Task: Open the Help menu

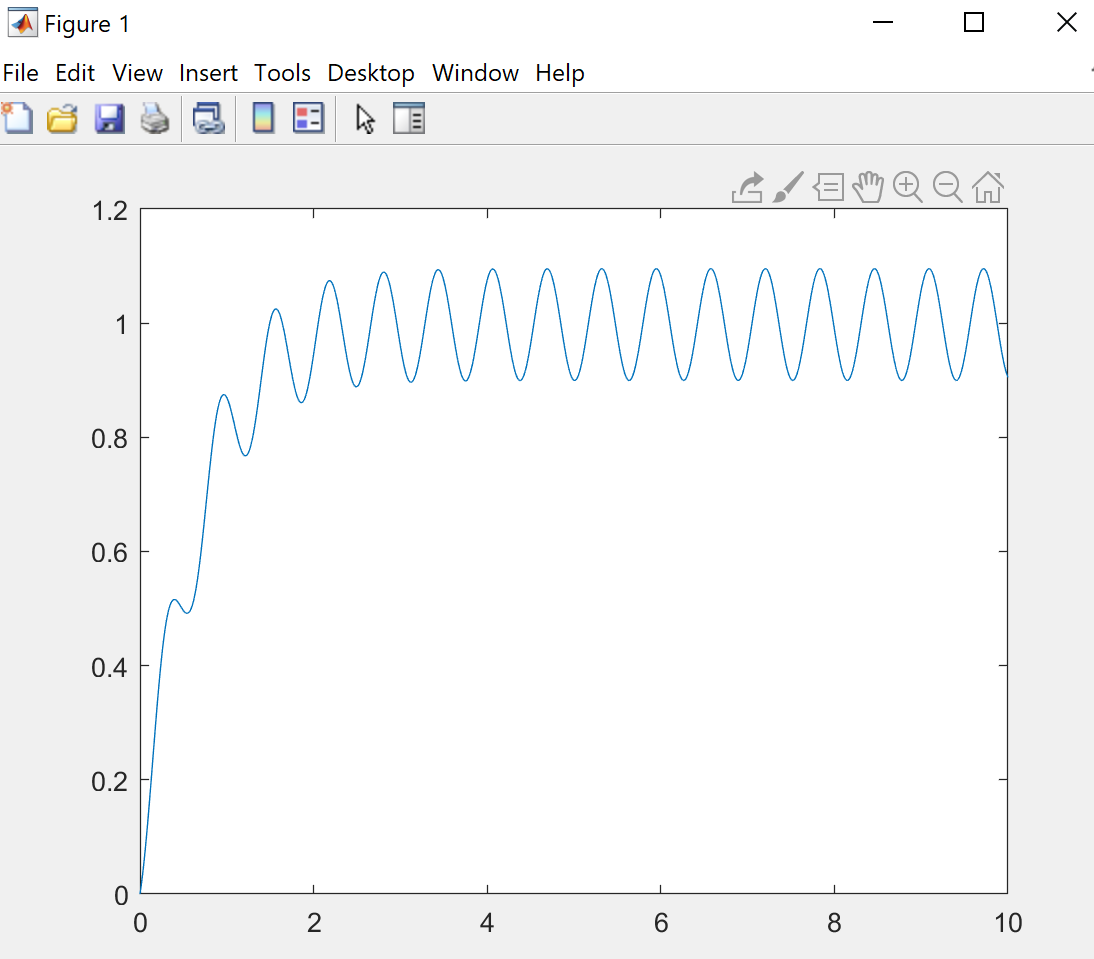Action: [560, 73]
